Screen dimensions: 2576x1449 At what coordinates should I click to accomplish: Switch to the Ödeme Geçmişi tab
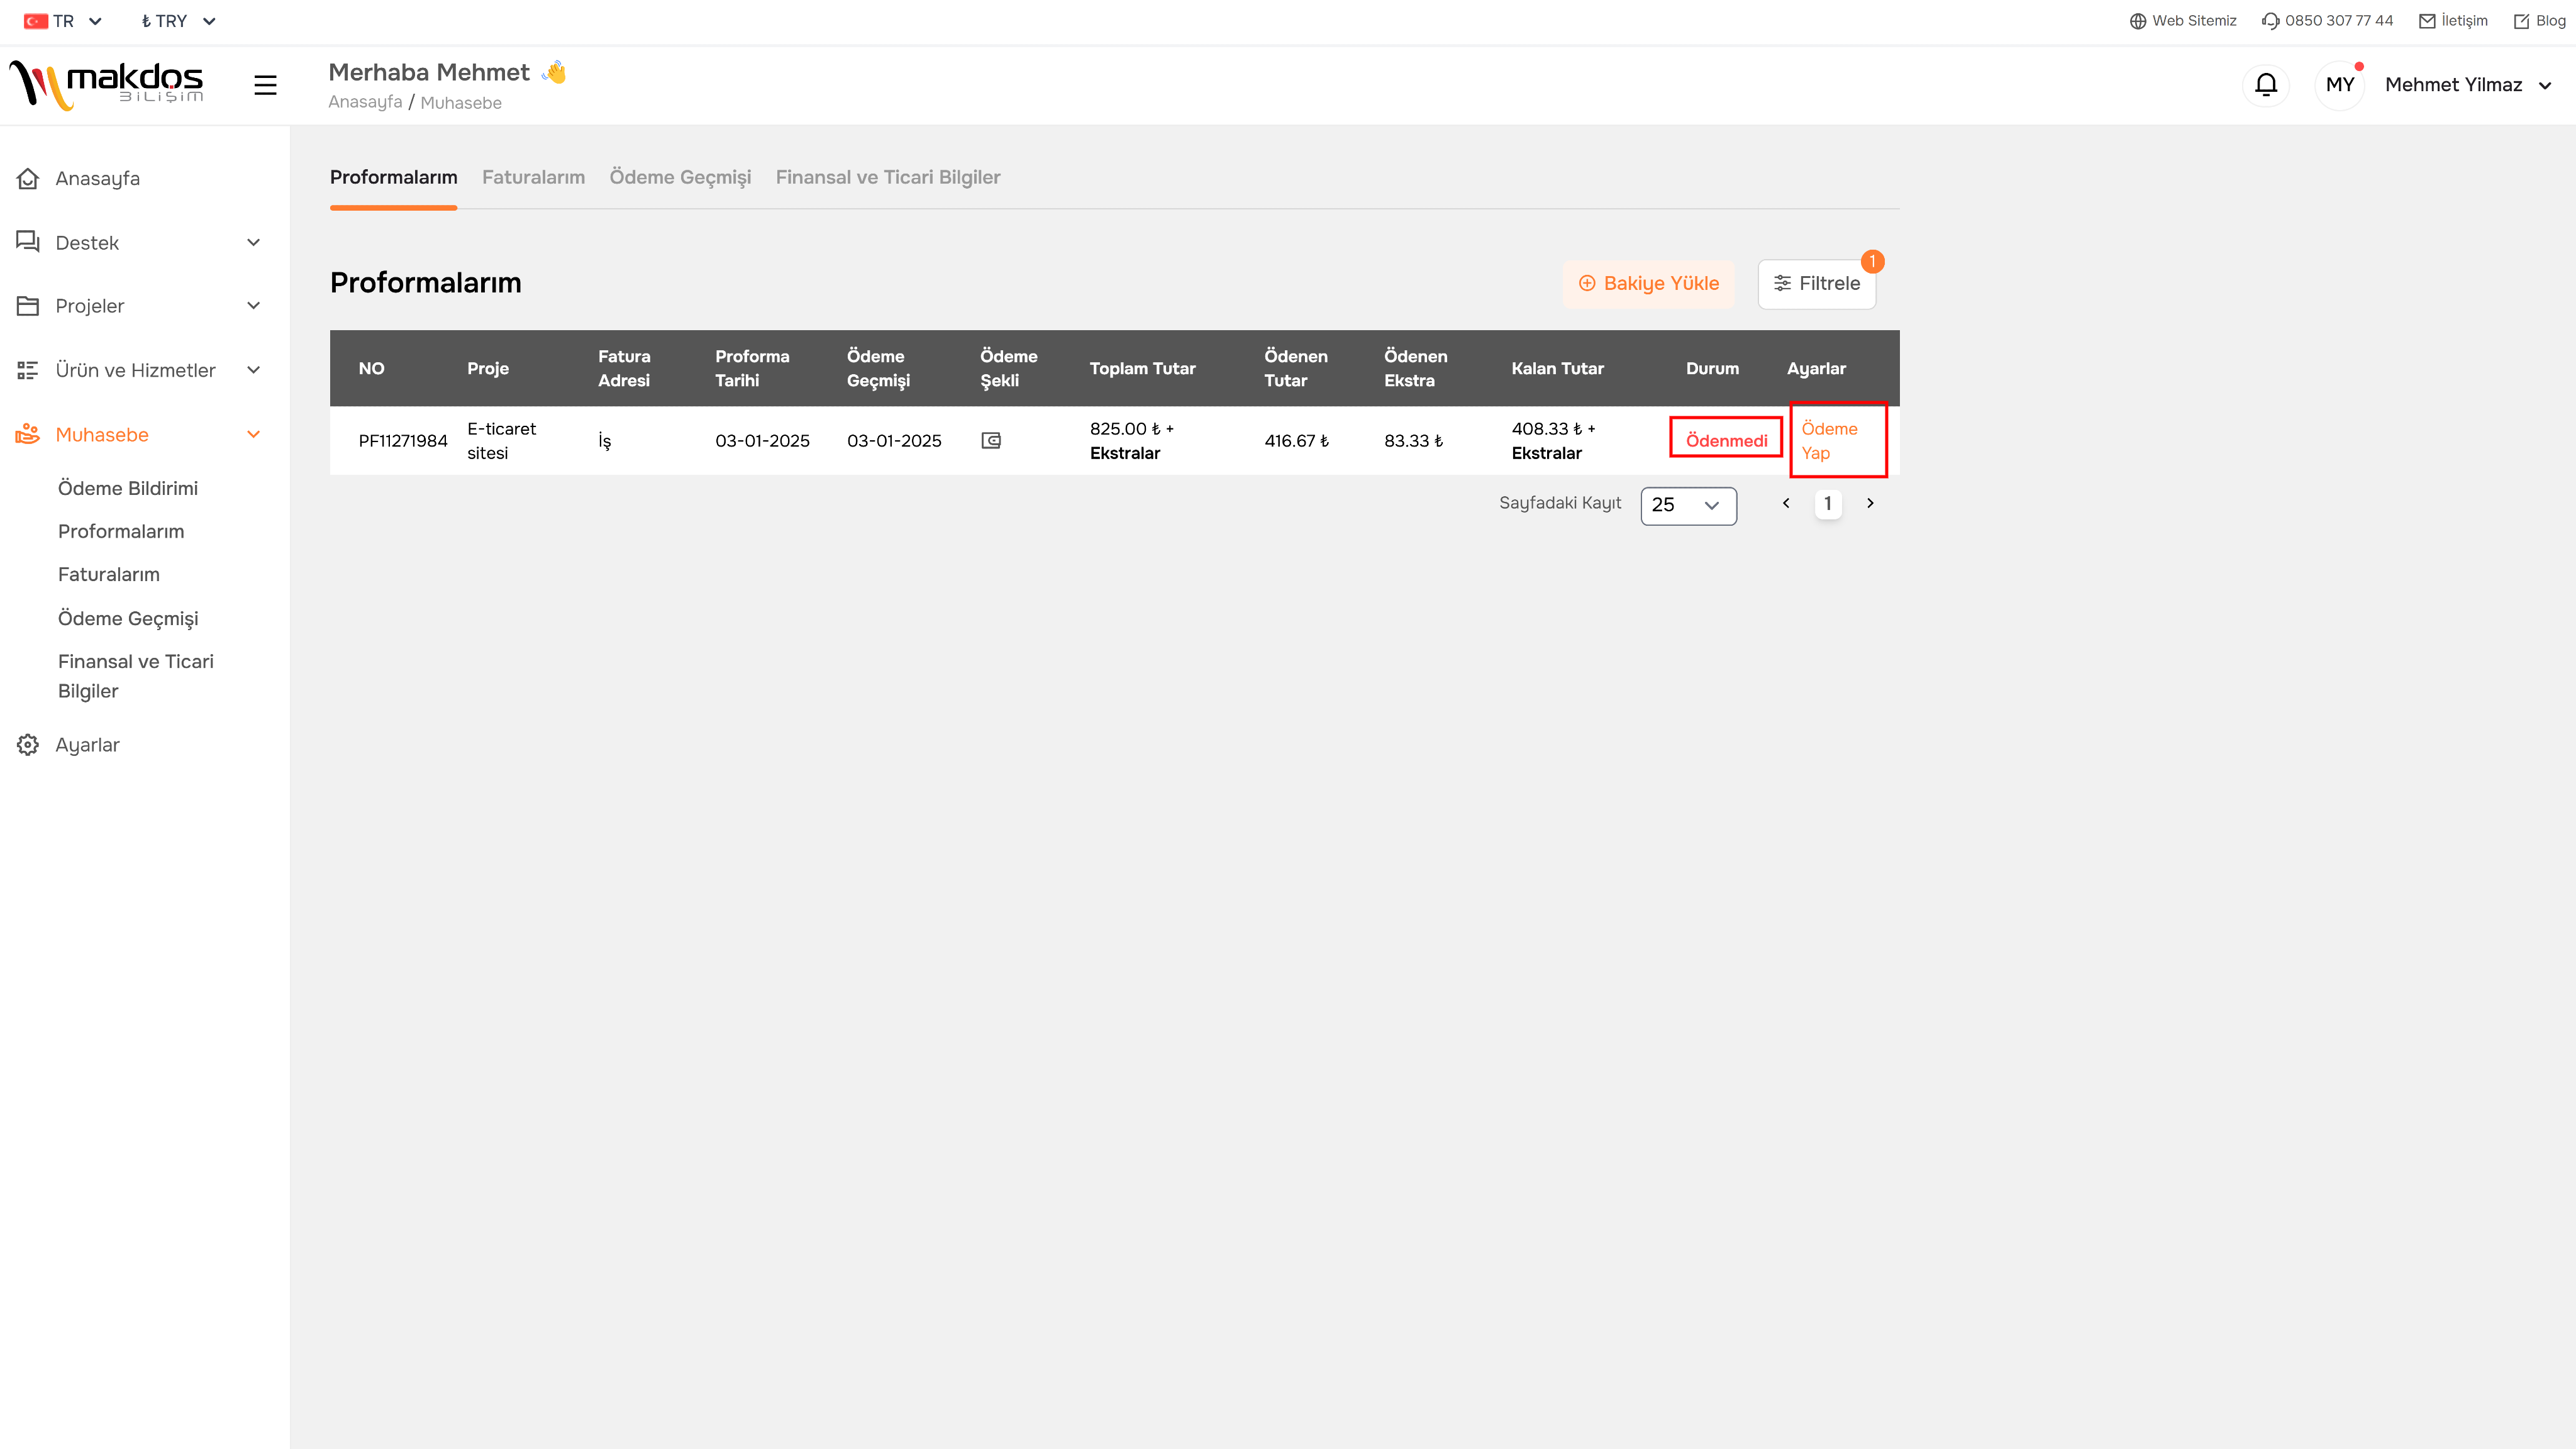[680, 177]
